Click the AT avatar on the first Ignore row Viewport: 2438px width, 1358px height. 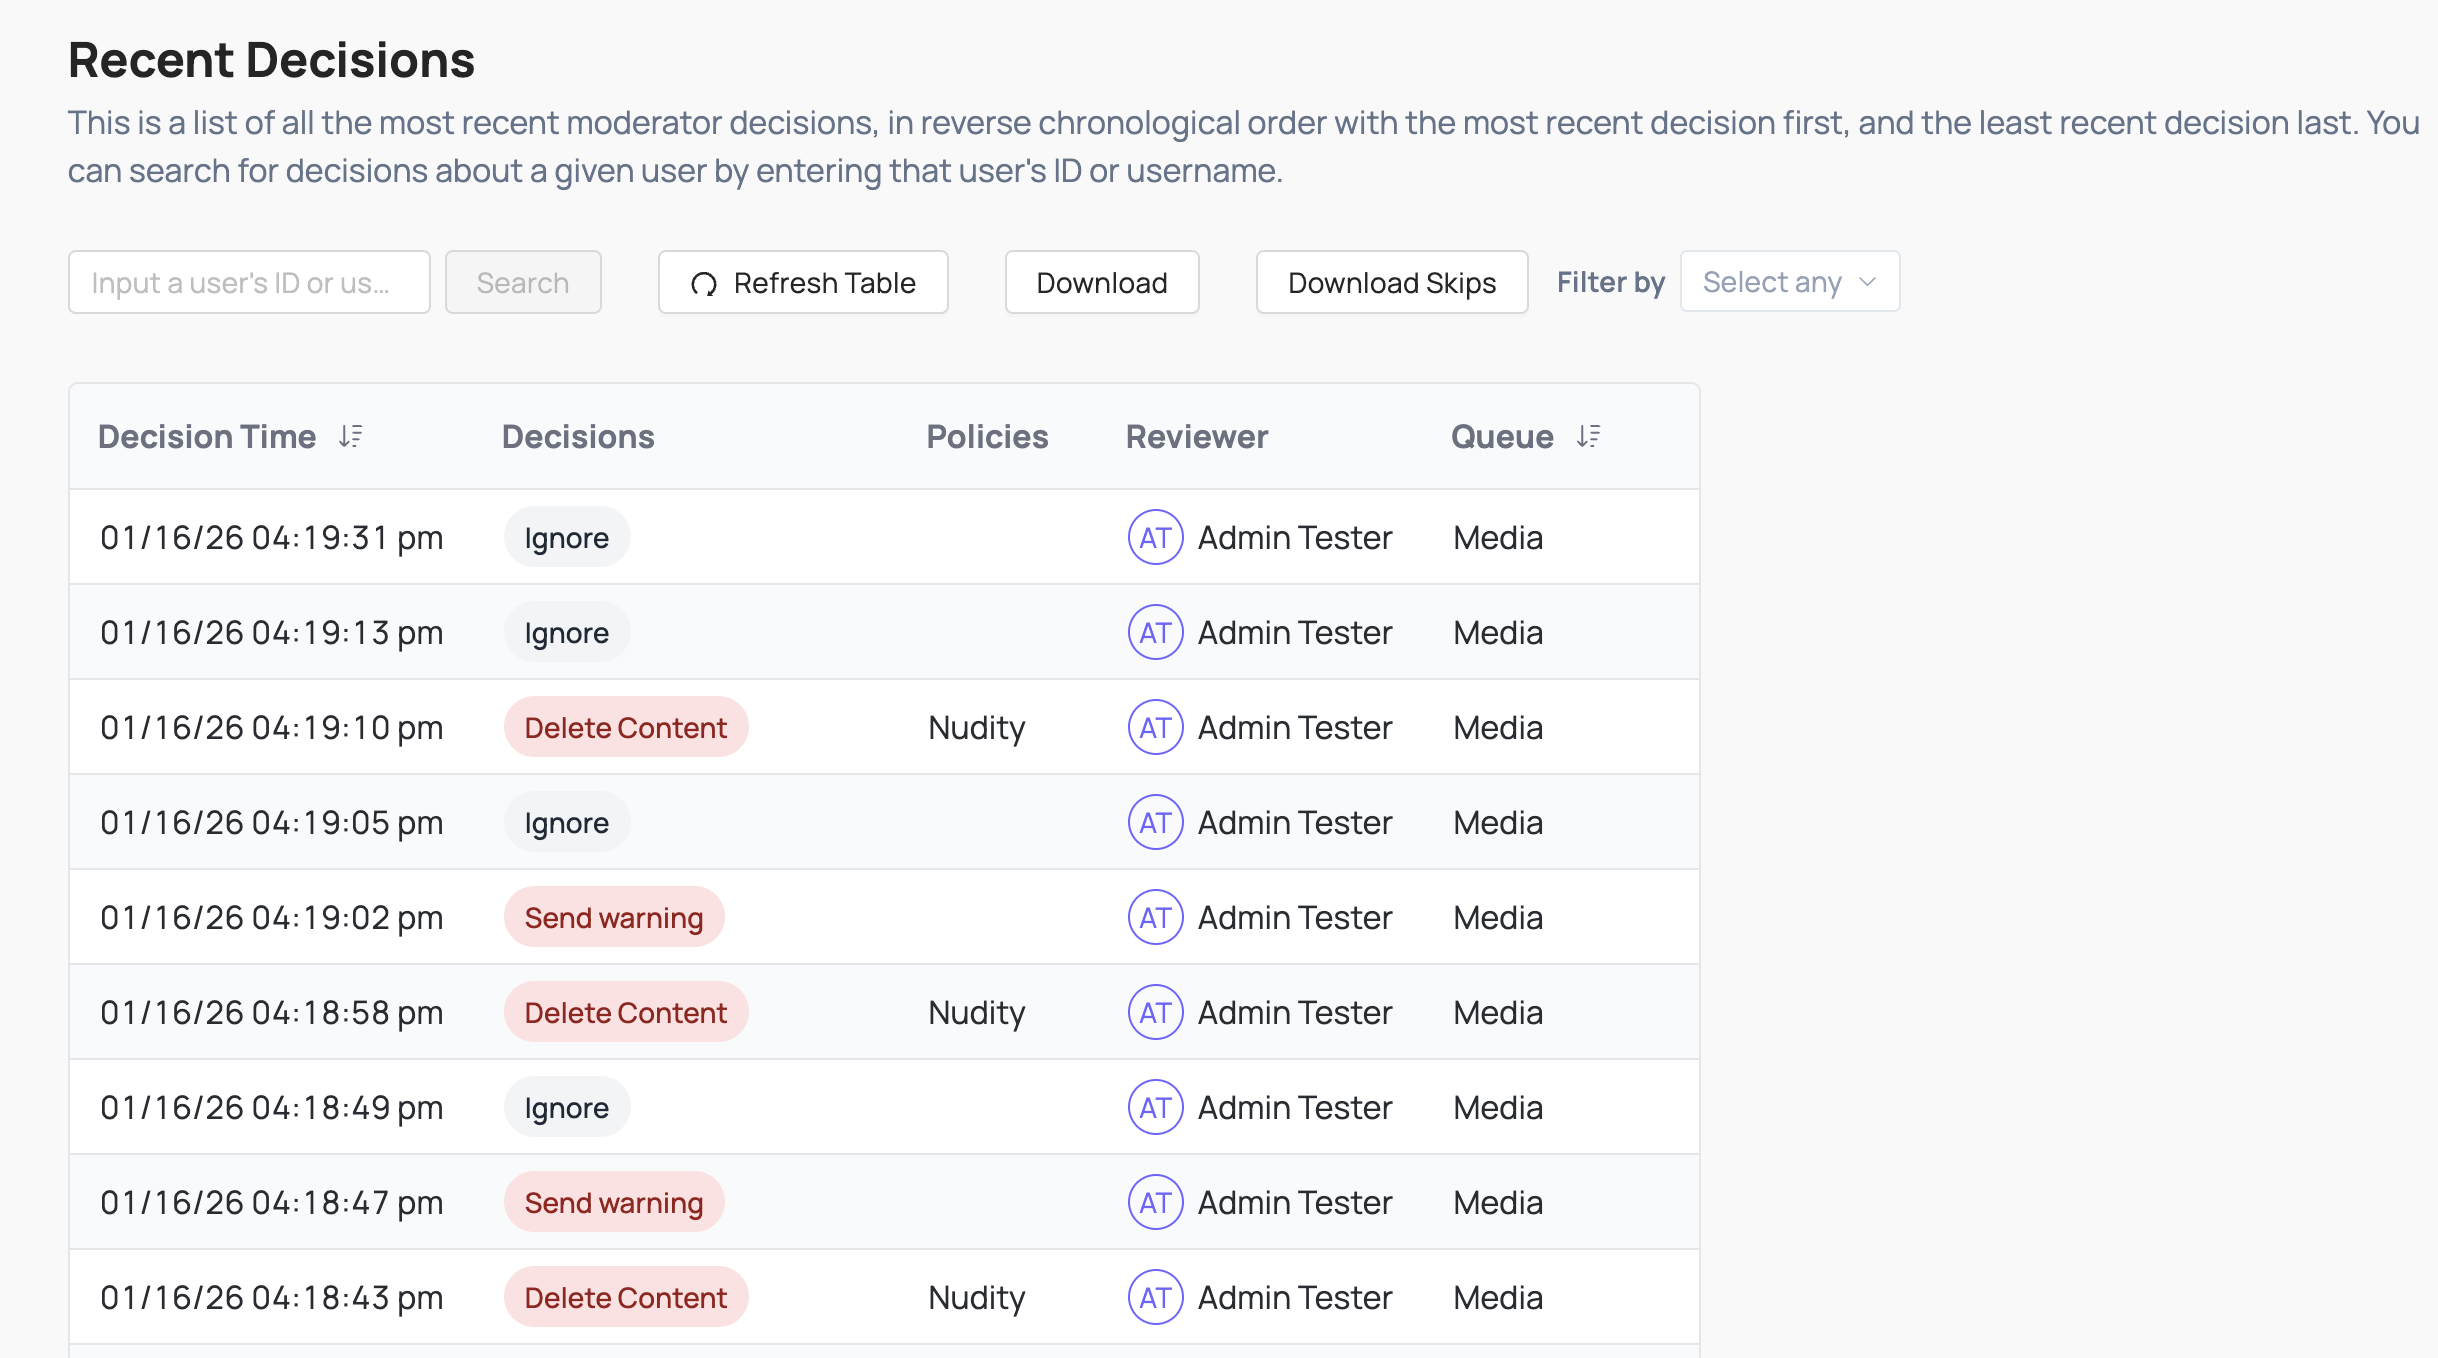coord(1155,537)
